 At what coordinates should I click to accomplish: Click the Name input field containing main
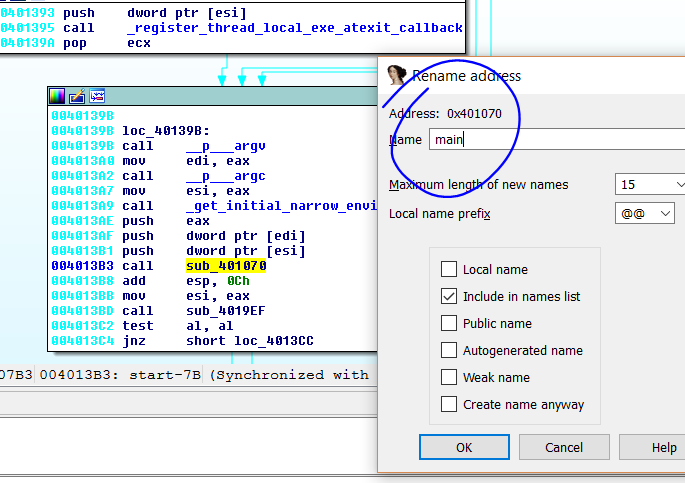555,140
